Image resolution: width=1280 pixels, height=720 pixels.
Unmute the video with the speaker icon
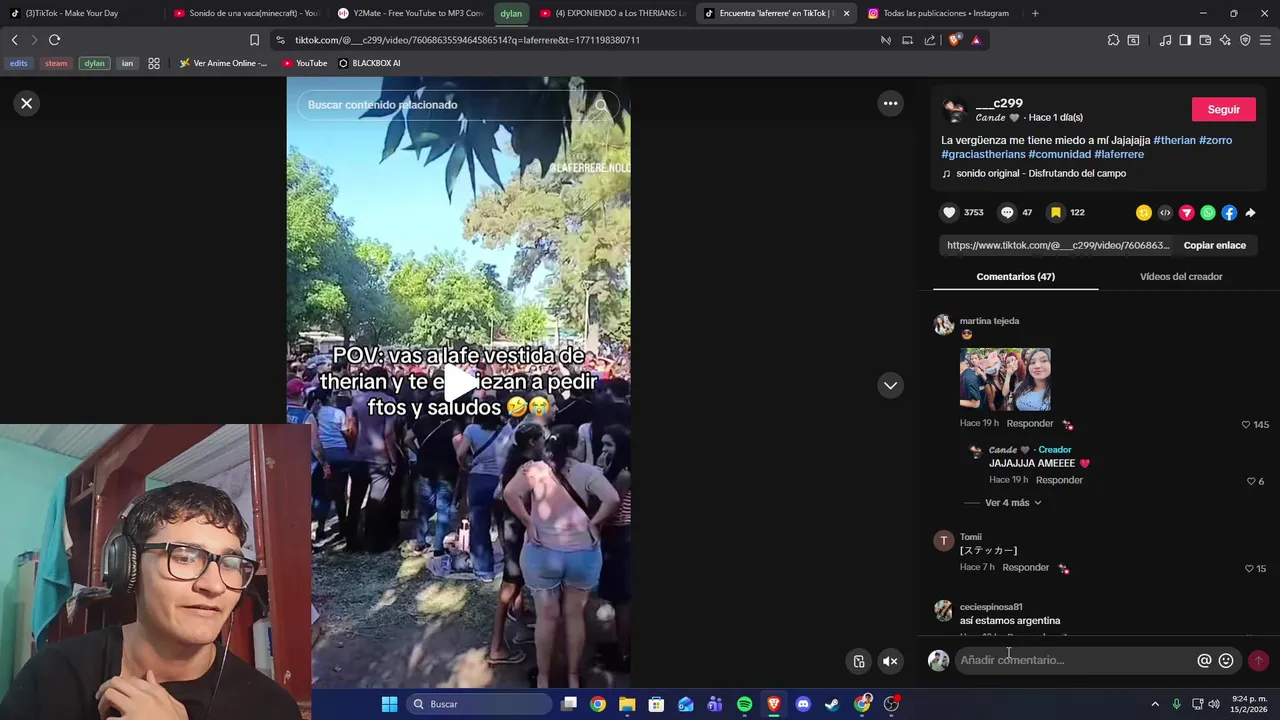tap(890, 661)
